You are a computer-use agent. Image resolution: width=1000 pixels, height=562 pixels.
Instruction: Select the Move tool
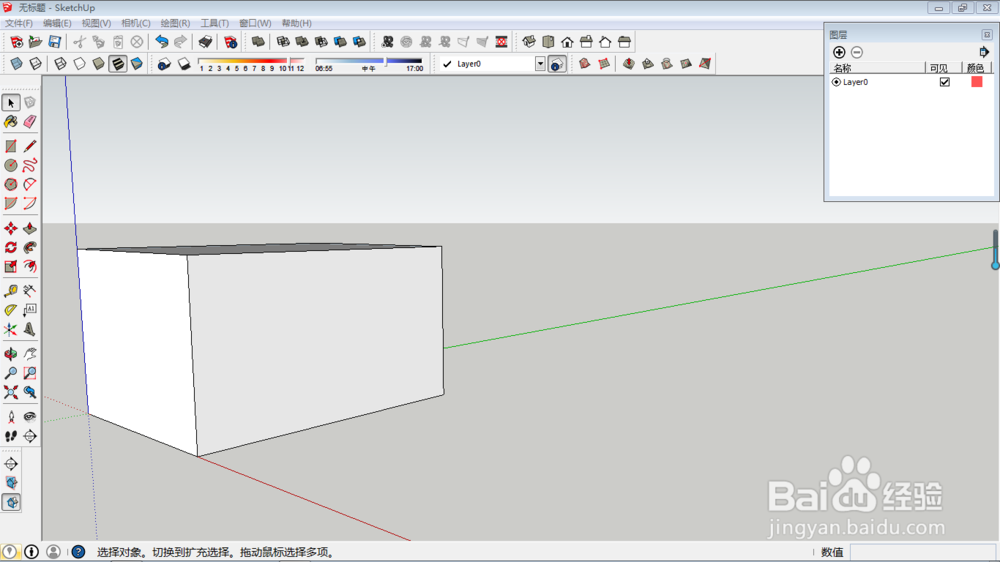click(x=11, y=228)
